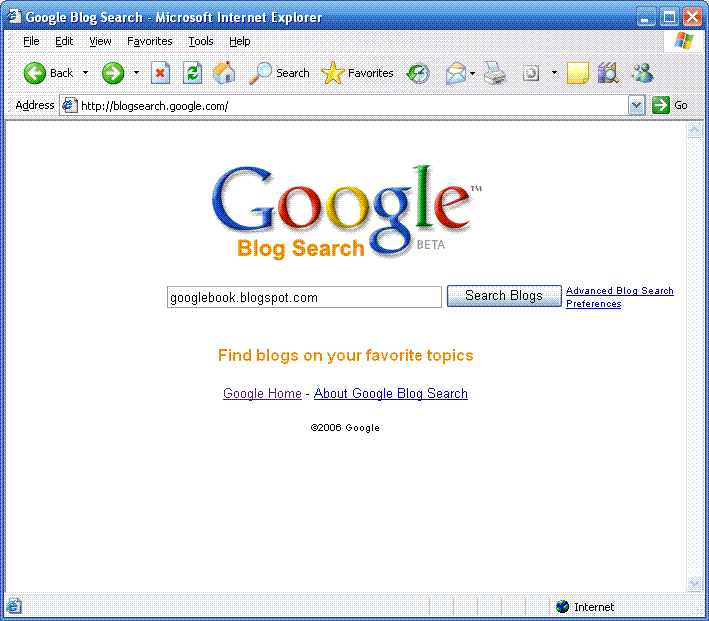Click 'Find blogs on your favorite topics' heading

[345, 356]
